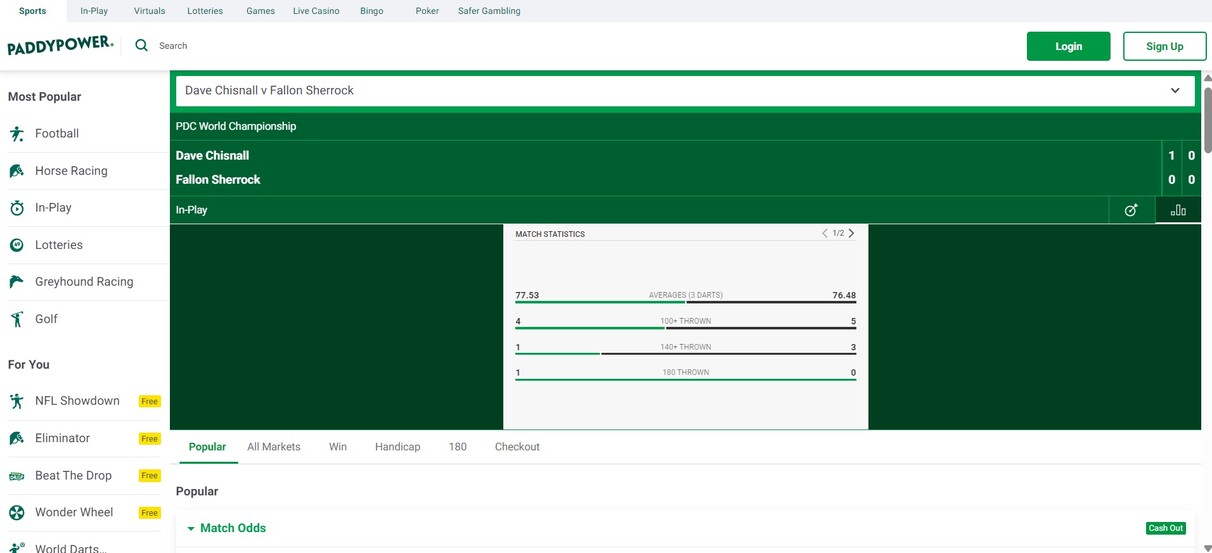Click the Averages (3 Darts) statistic bar
The image size is (1212, 553).
tap(685, 302)
